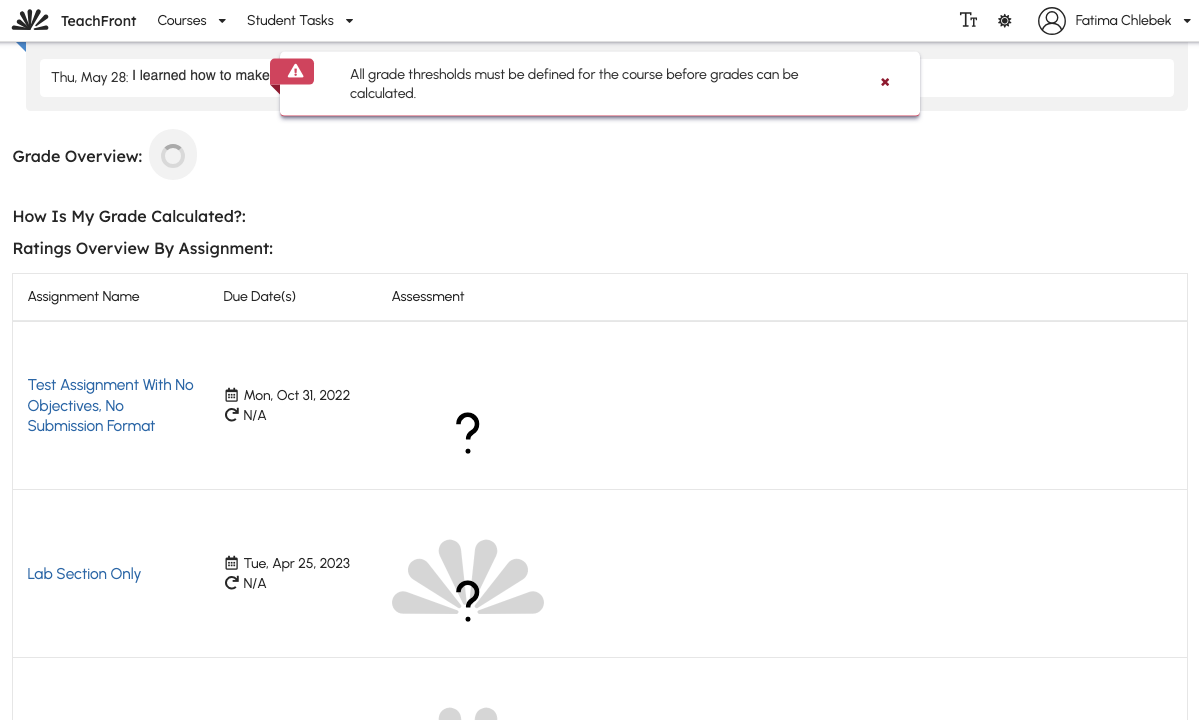Open the Lab Section Only assignment

84,574
